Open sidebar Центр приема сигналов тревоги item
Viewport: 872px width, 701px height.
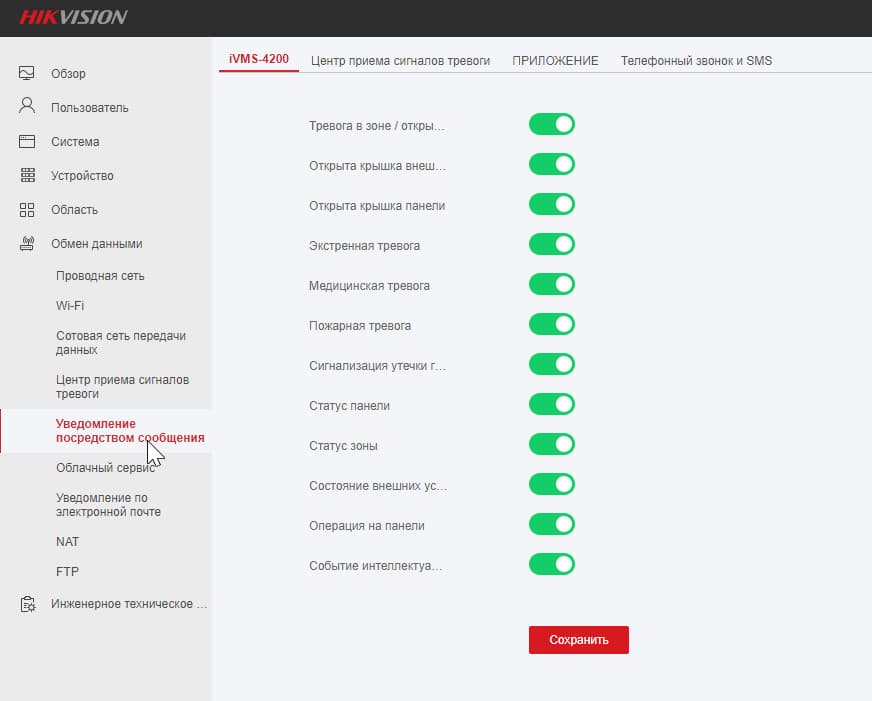tap(122, 386)
